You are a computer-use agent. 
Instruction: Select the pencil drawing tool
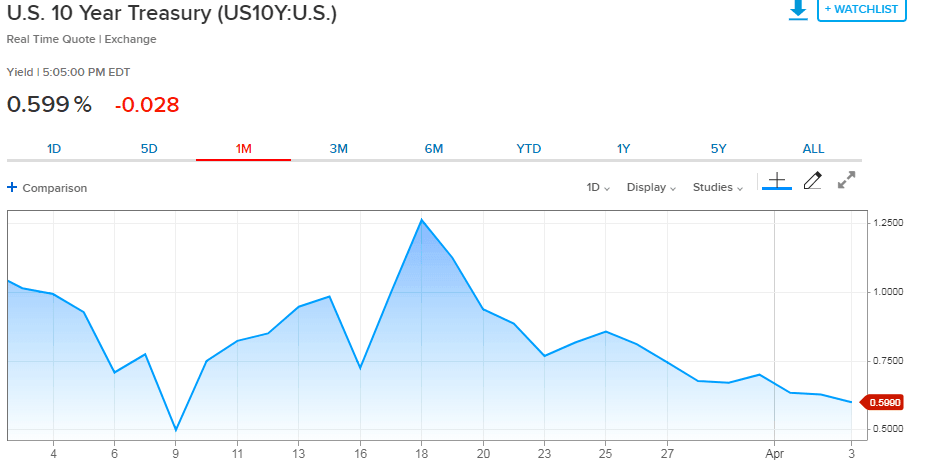tap(812, 181)
